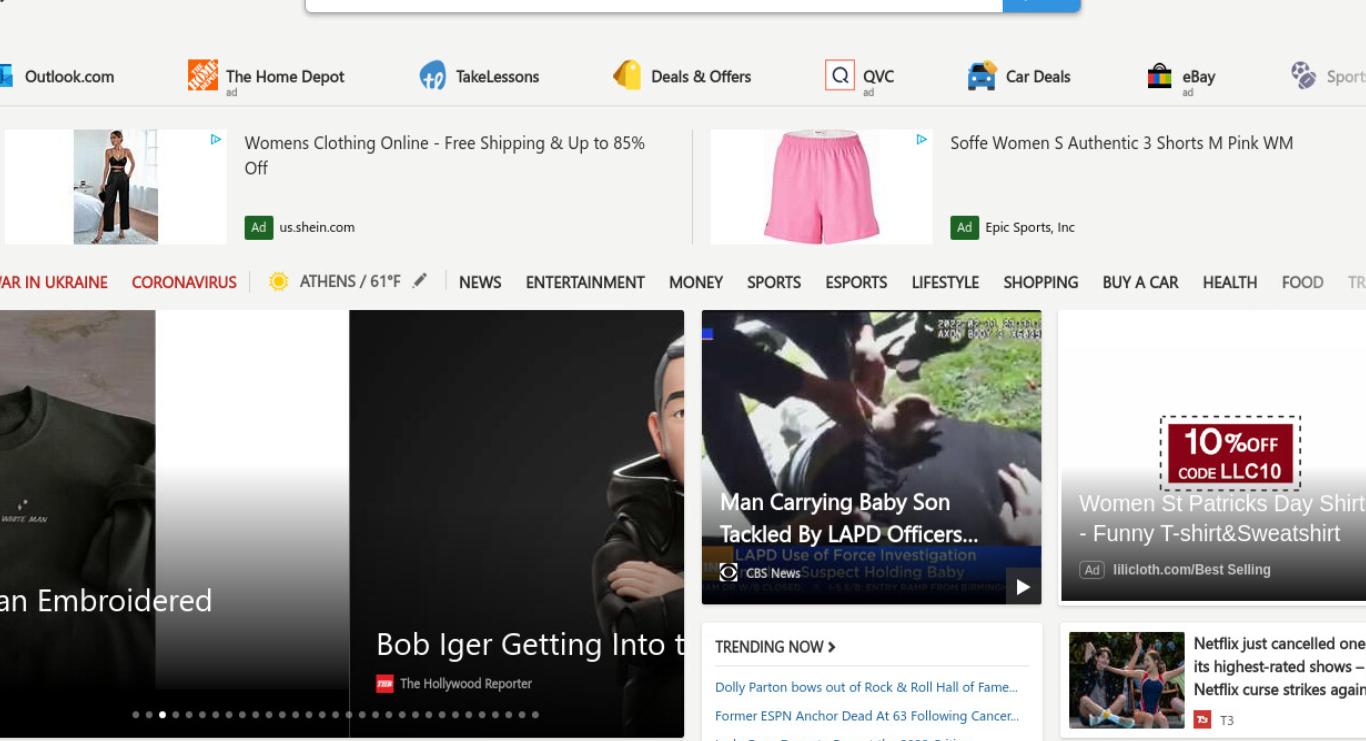Open the Lifestyle section

click(945, 282)
